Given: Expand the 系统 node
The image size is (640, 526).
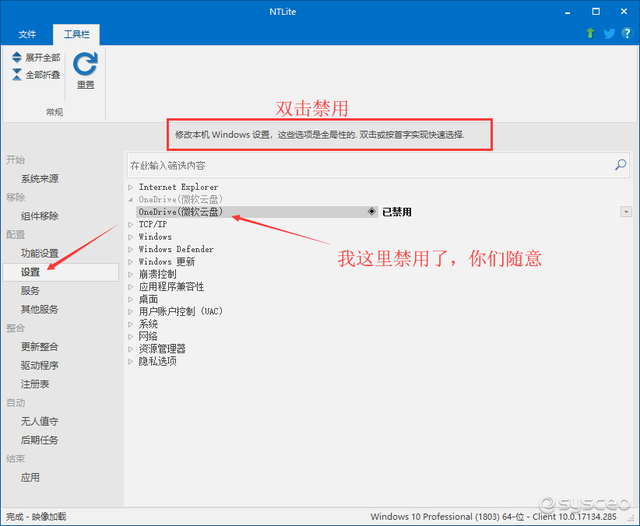Looking at the screenshot, I should click(x=131, y=324).
